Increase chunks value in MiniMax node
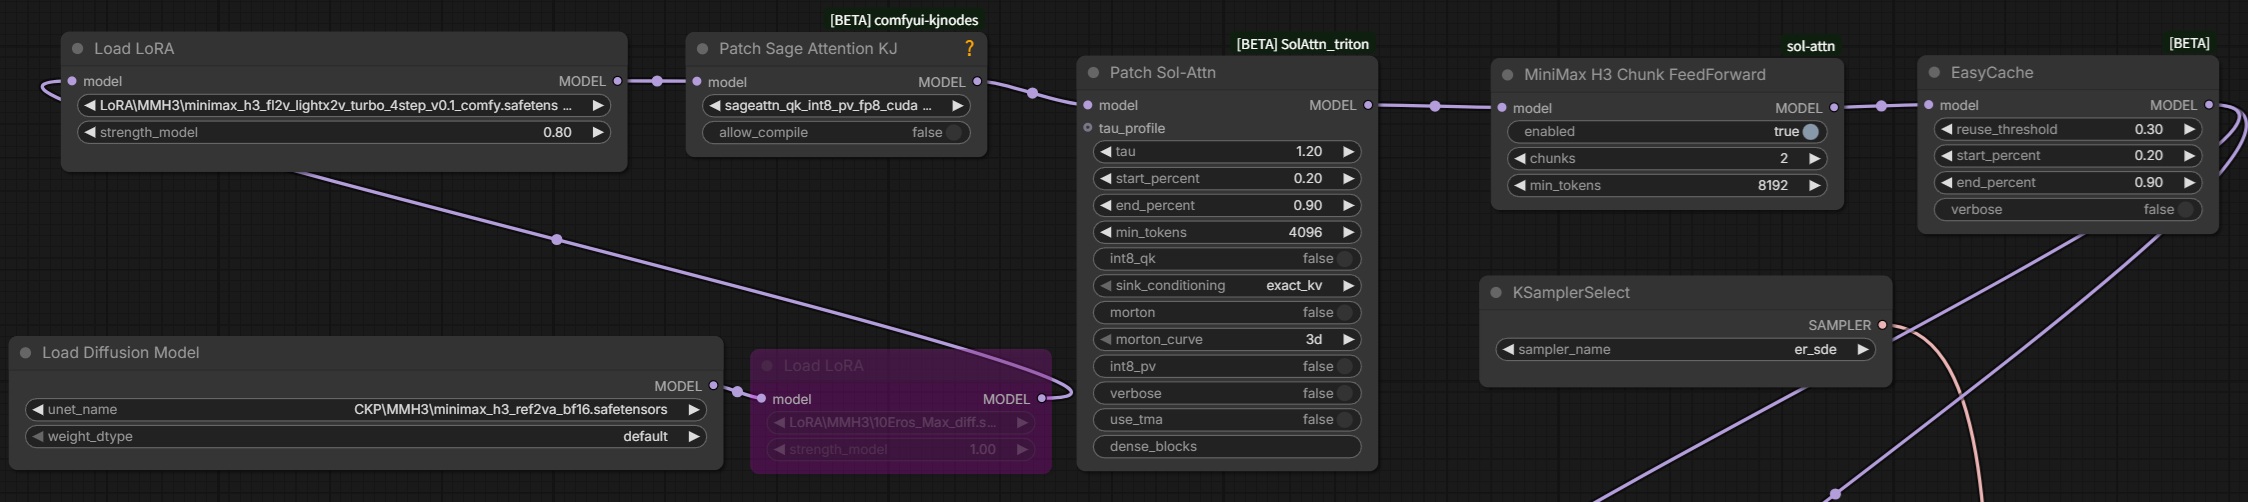Image resolution: width=2248 pixels, height=502 pixels. [x=1813, y=158]
